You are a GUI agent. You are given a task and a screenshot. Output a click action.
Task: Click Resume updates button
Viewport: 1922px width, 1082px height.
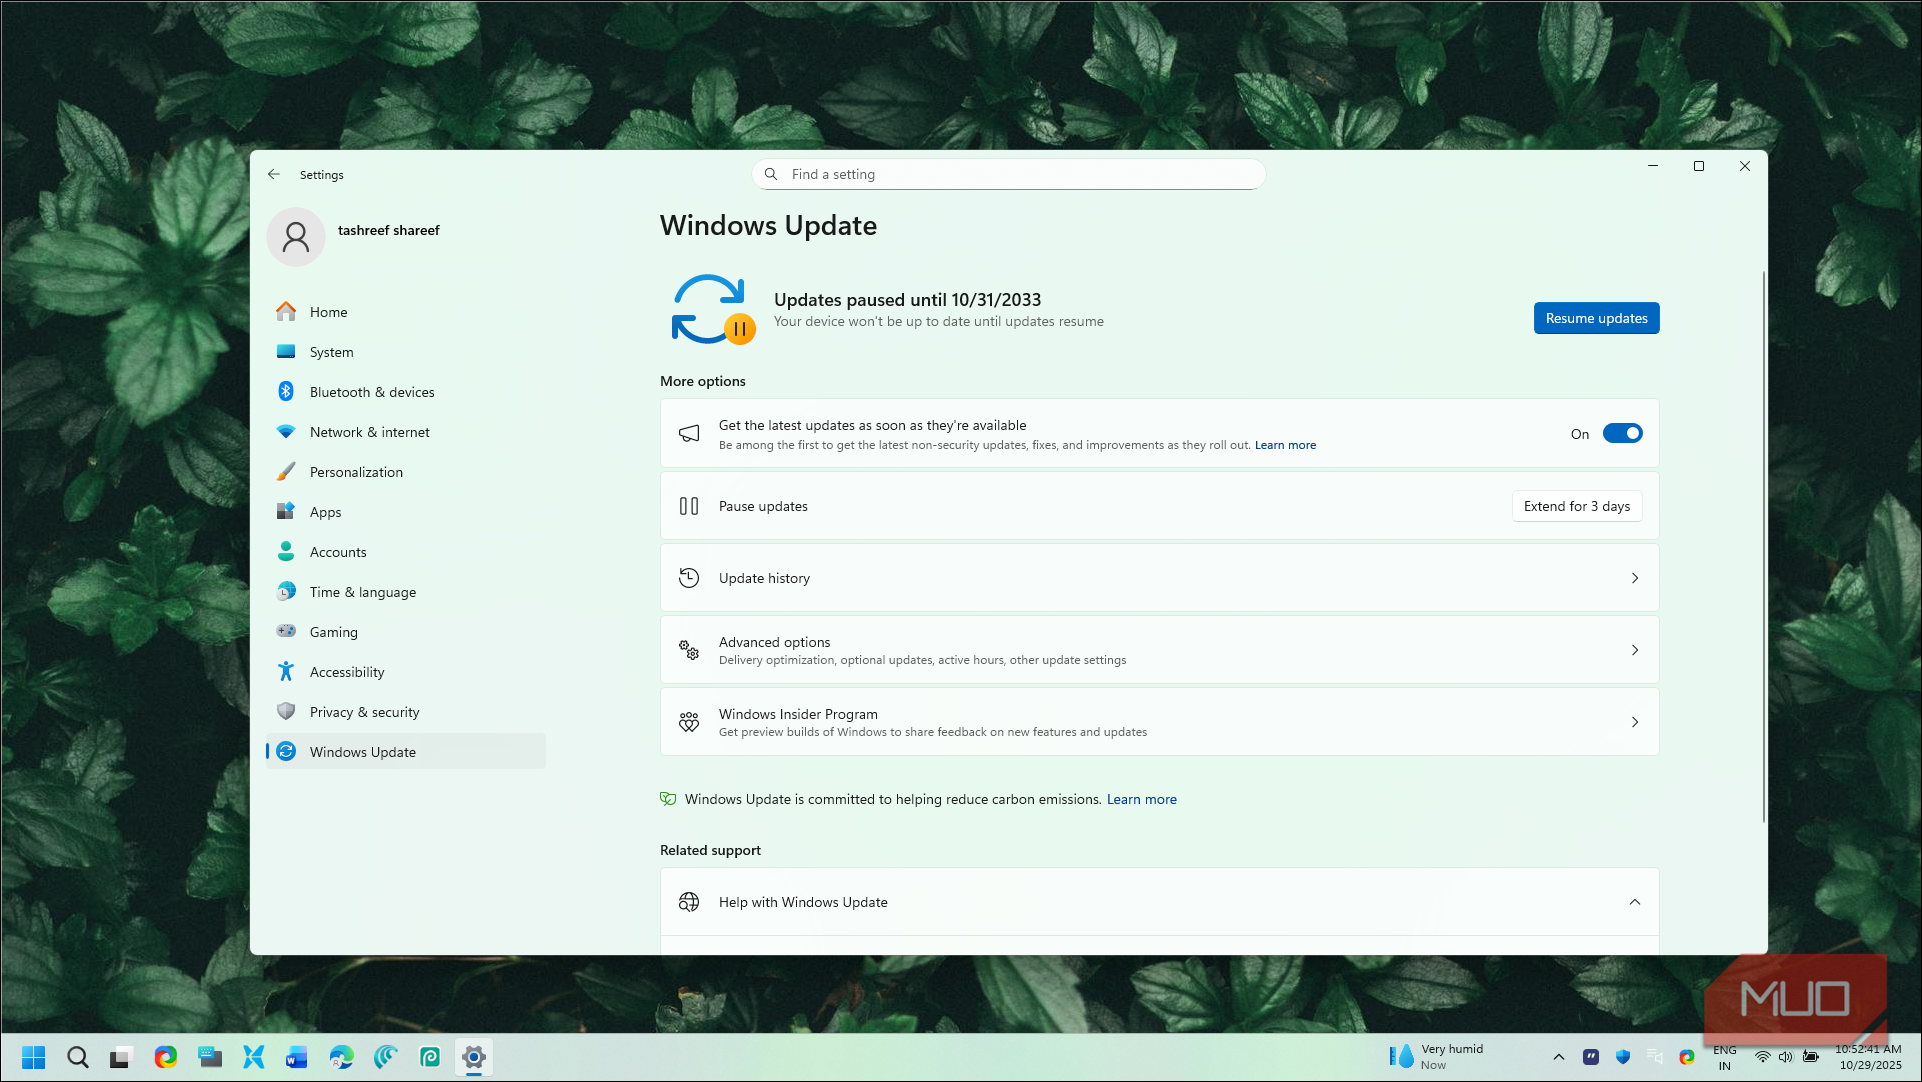pos(1596,318)
